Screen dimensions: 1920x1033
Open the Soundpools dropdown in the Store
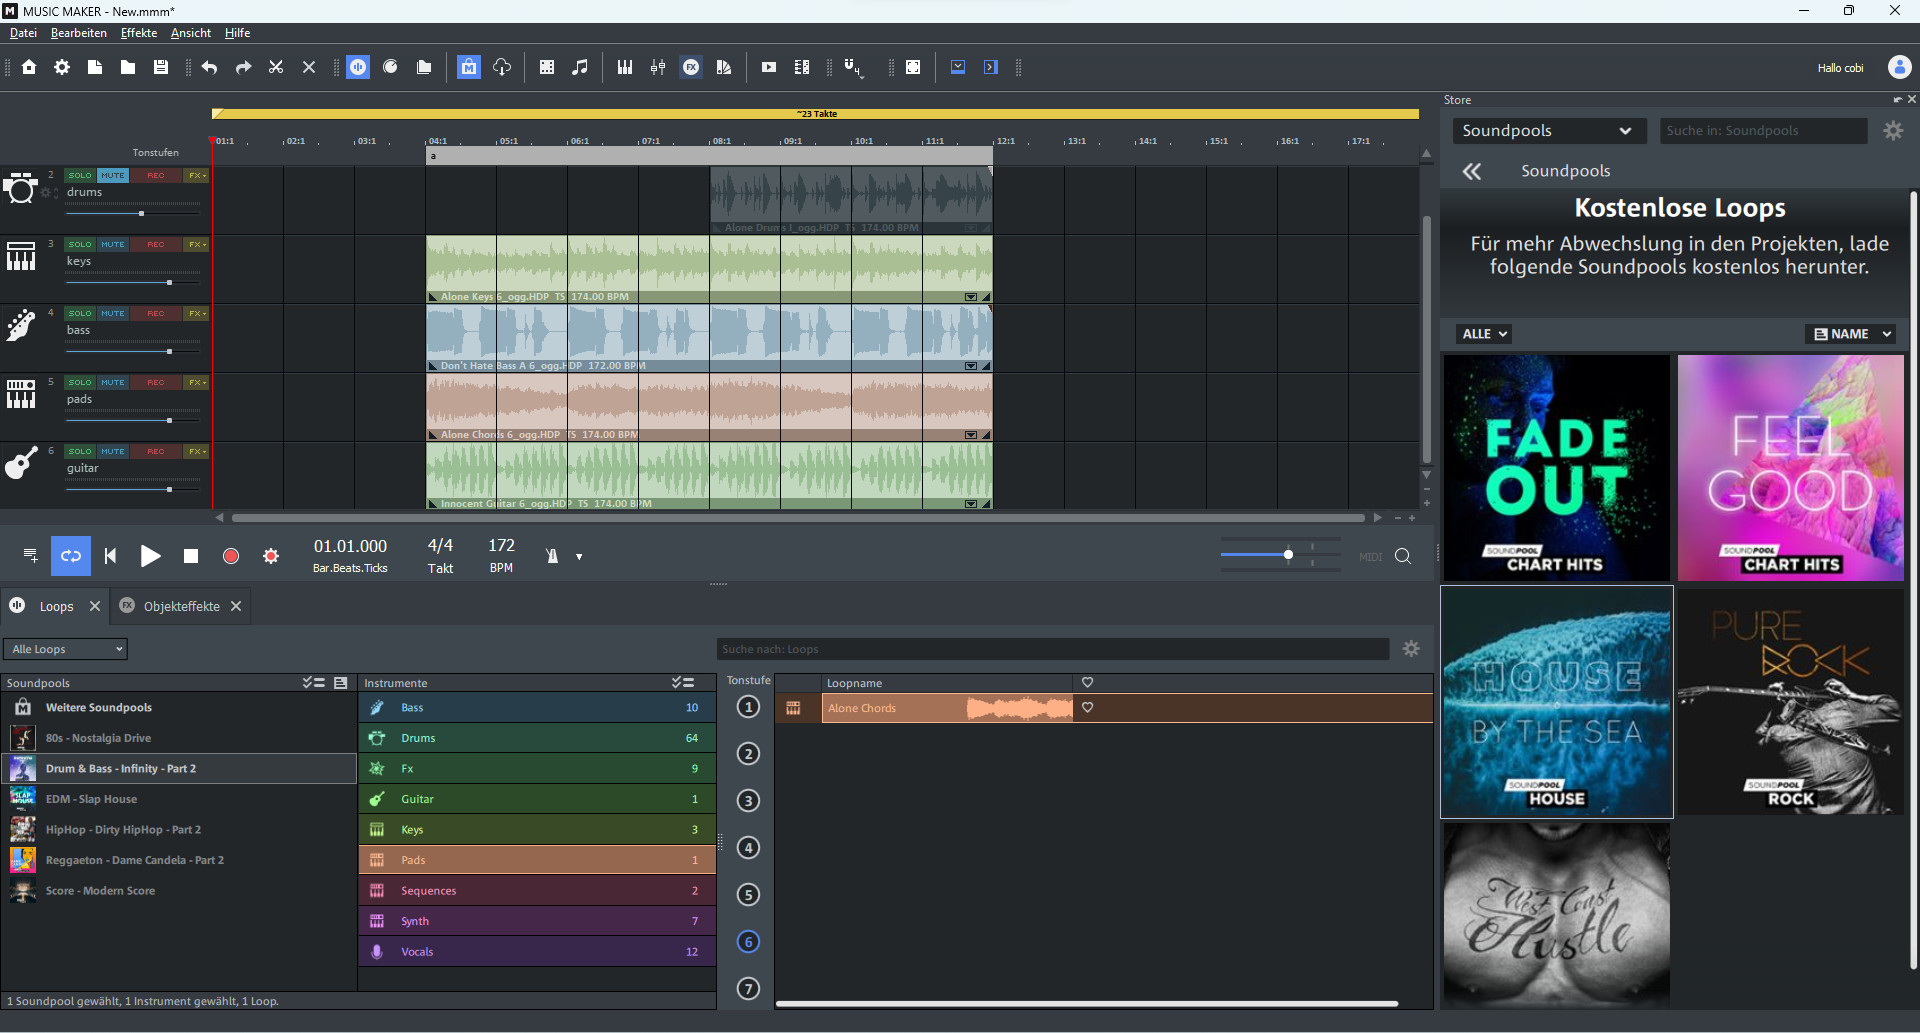[x=1548, y=131]
